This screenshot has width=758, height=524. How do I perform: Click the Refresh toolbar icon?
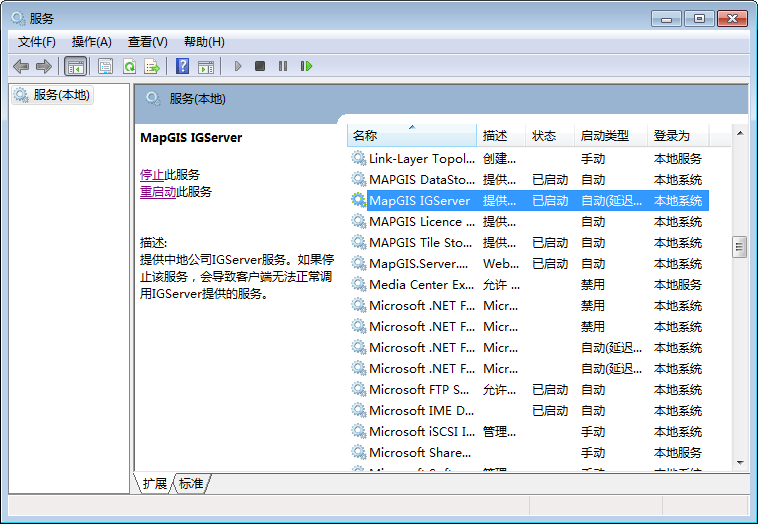pyautogui.click(x=129, y=66)
